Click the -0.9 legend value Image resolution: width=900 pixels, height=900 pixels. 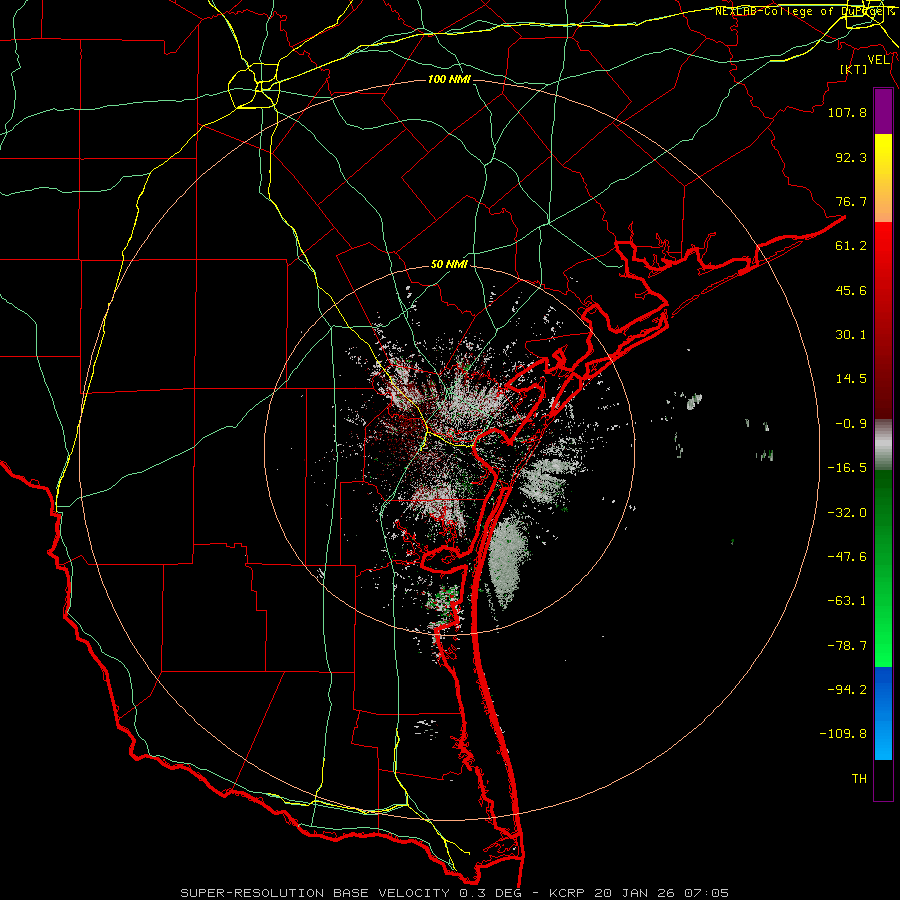[x=851, y=424]
